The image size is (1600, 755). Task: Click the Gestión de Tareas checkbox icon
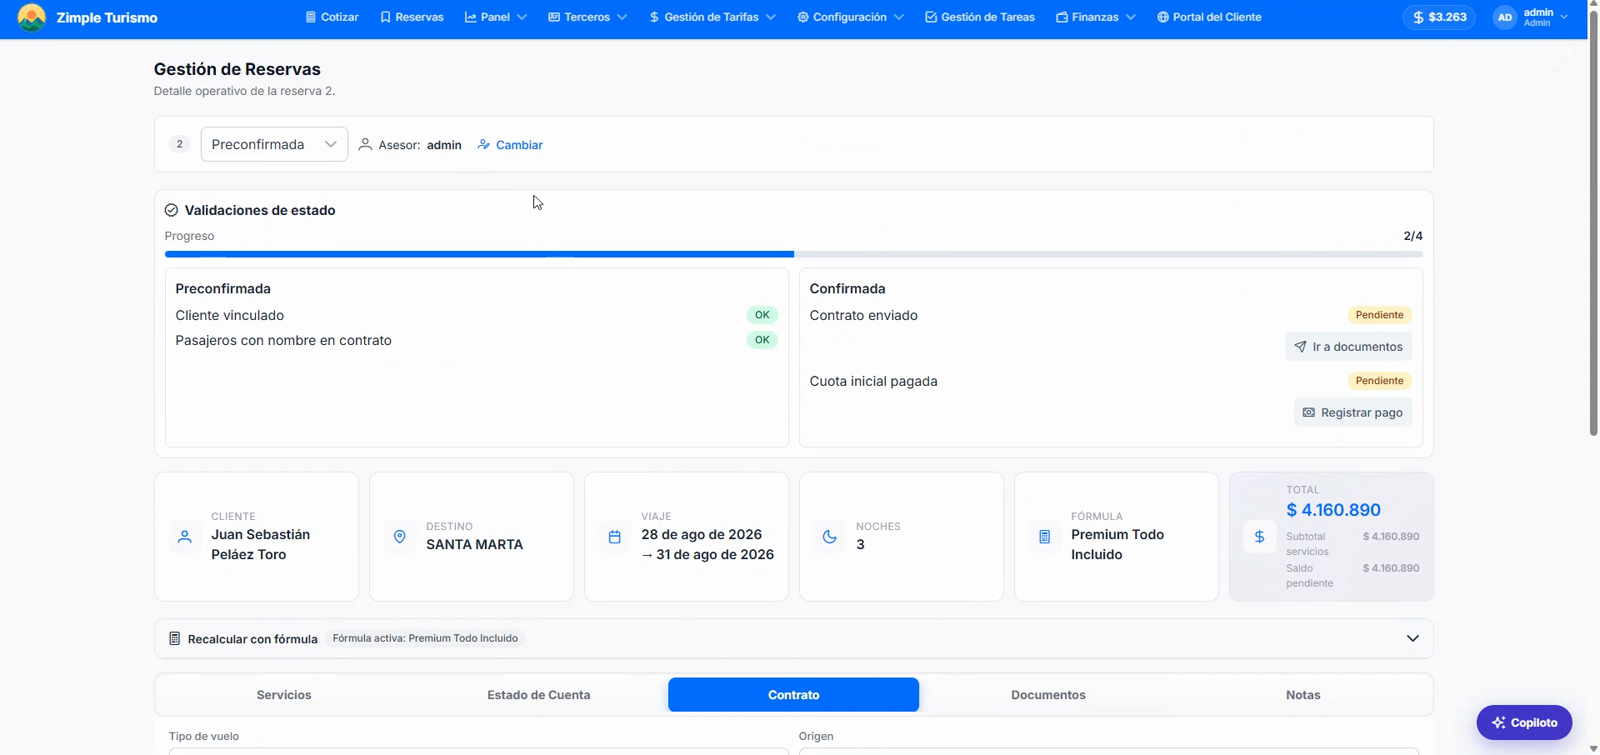tap(931, 17)
